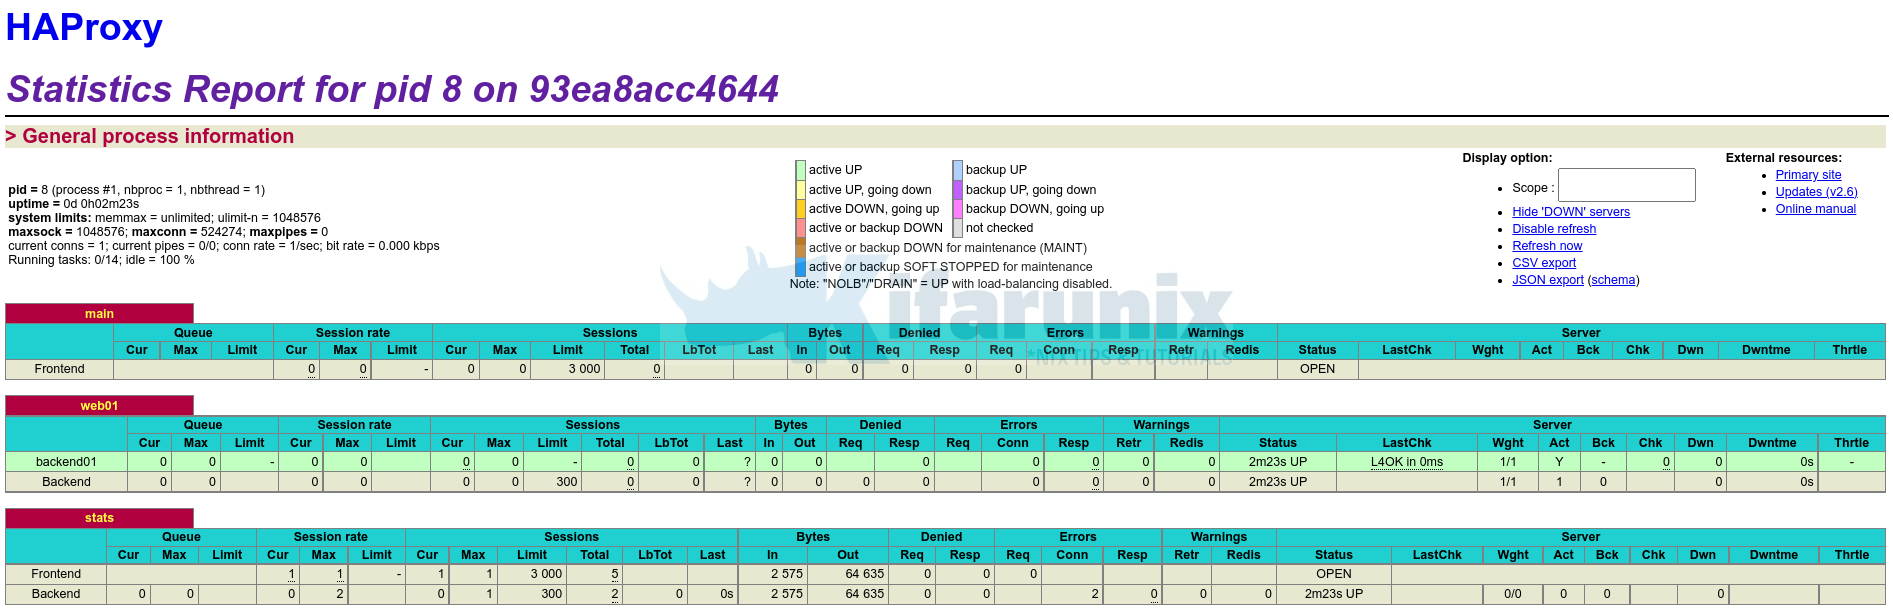
Task: Click the backend01 server row name
Action: coord(66,462)
